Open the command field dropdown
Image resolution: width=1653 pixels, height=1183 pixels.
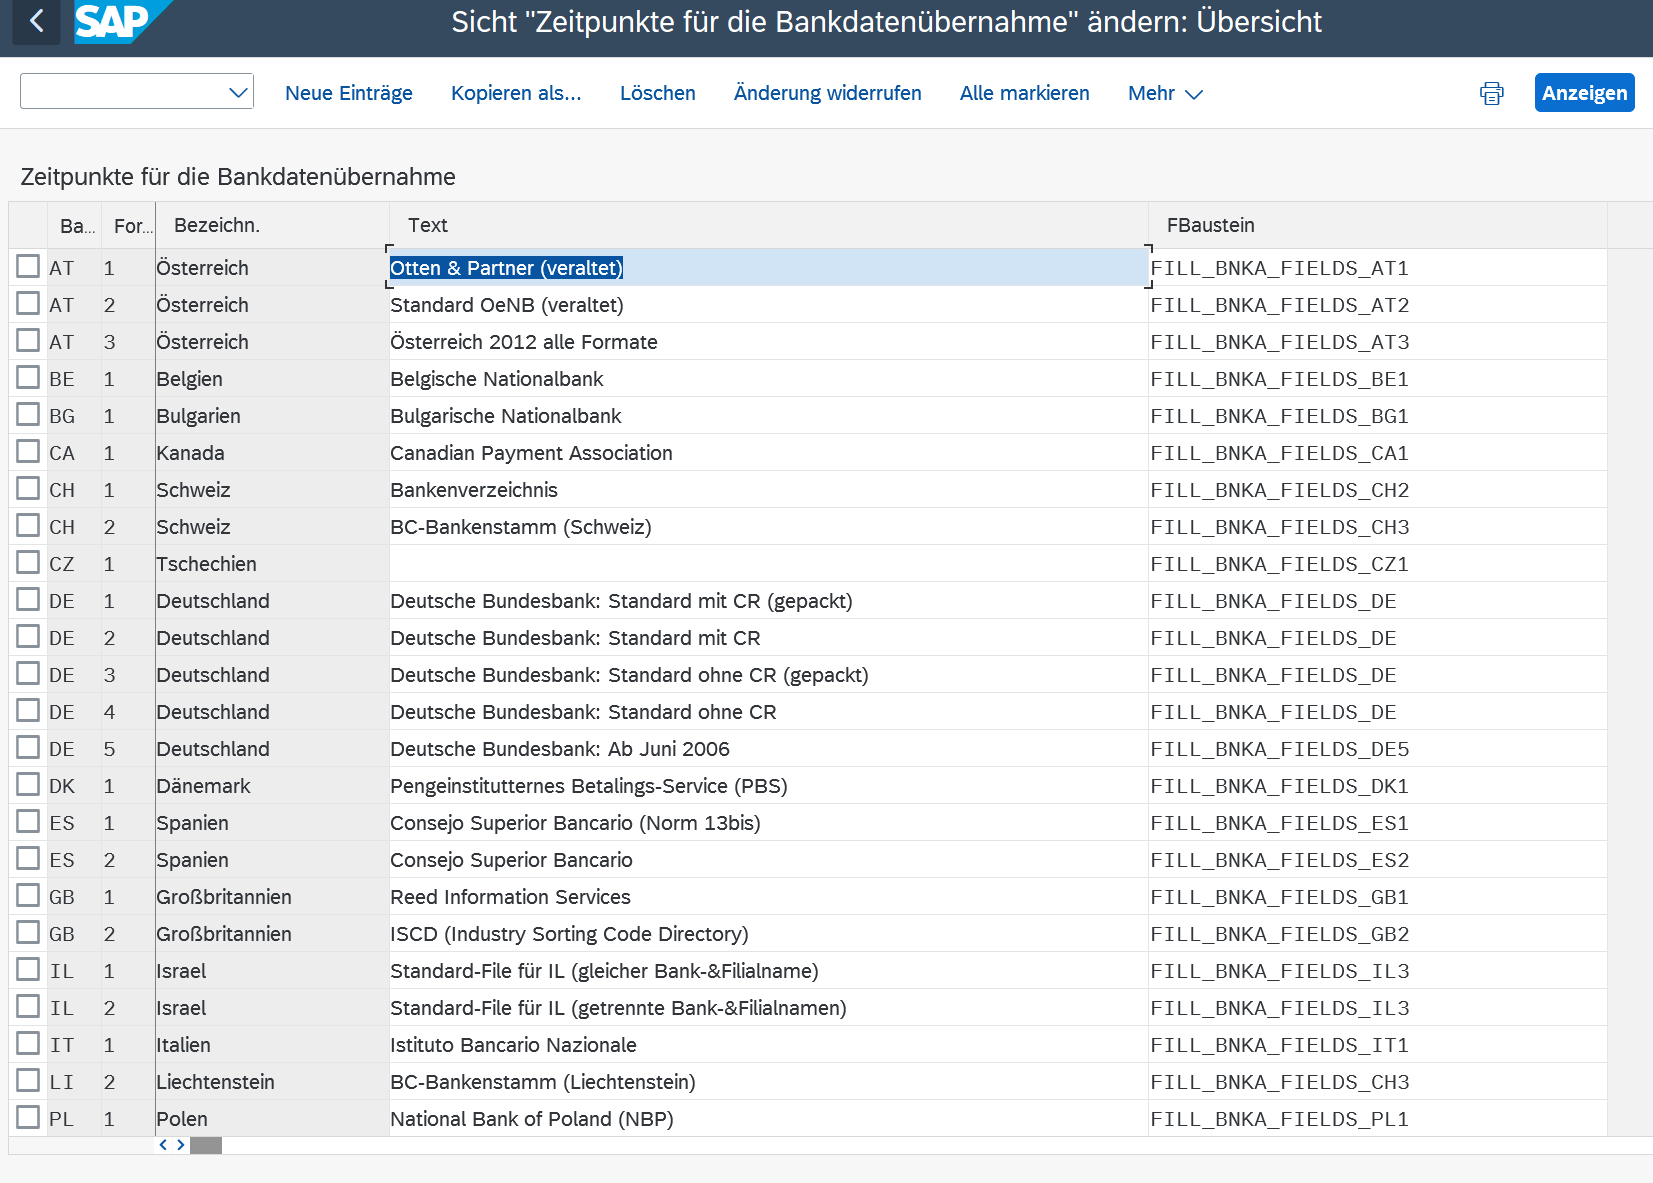pyautogui.click(x=238, y=93)
